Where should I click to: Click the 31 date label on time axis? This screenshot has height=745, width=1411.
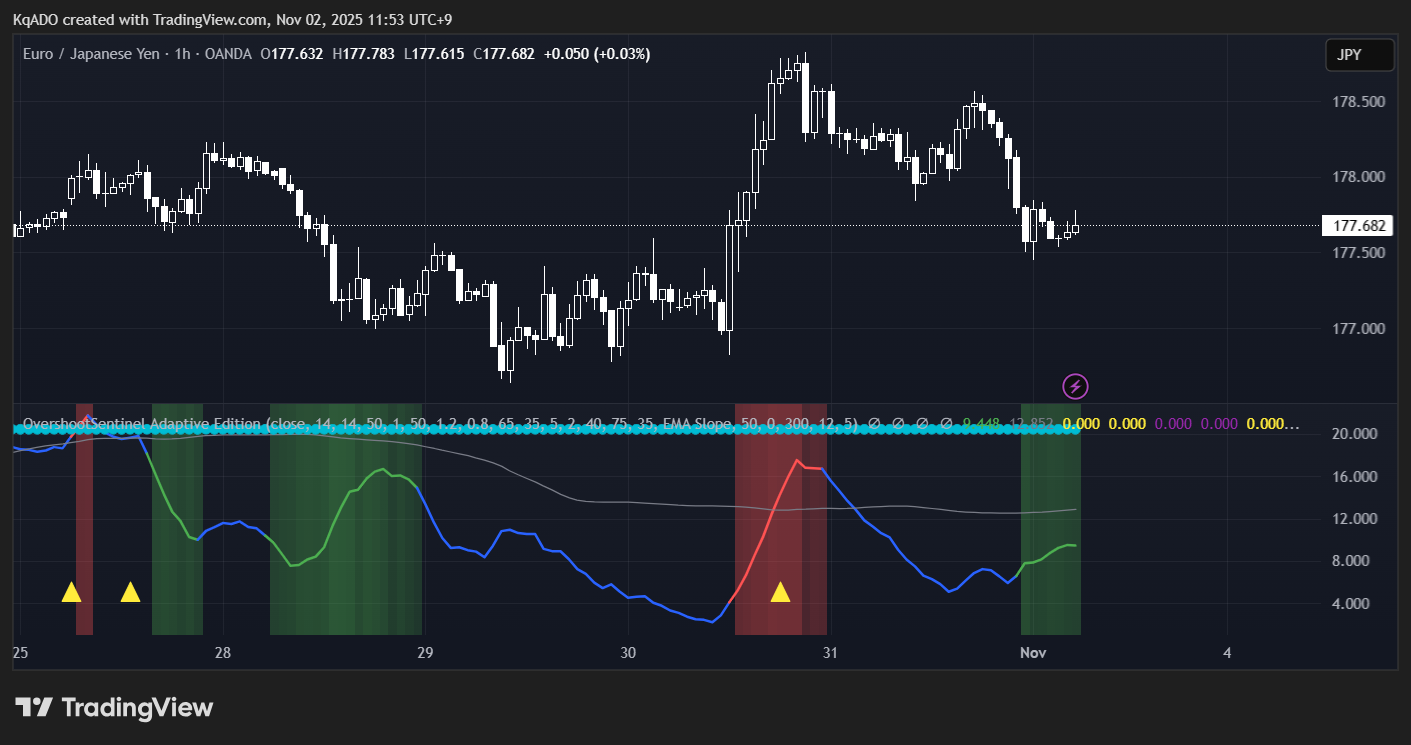coord(829,653)
